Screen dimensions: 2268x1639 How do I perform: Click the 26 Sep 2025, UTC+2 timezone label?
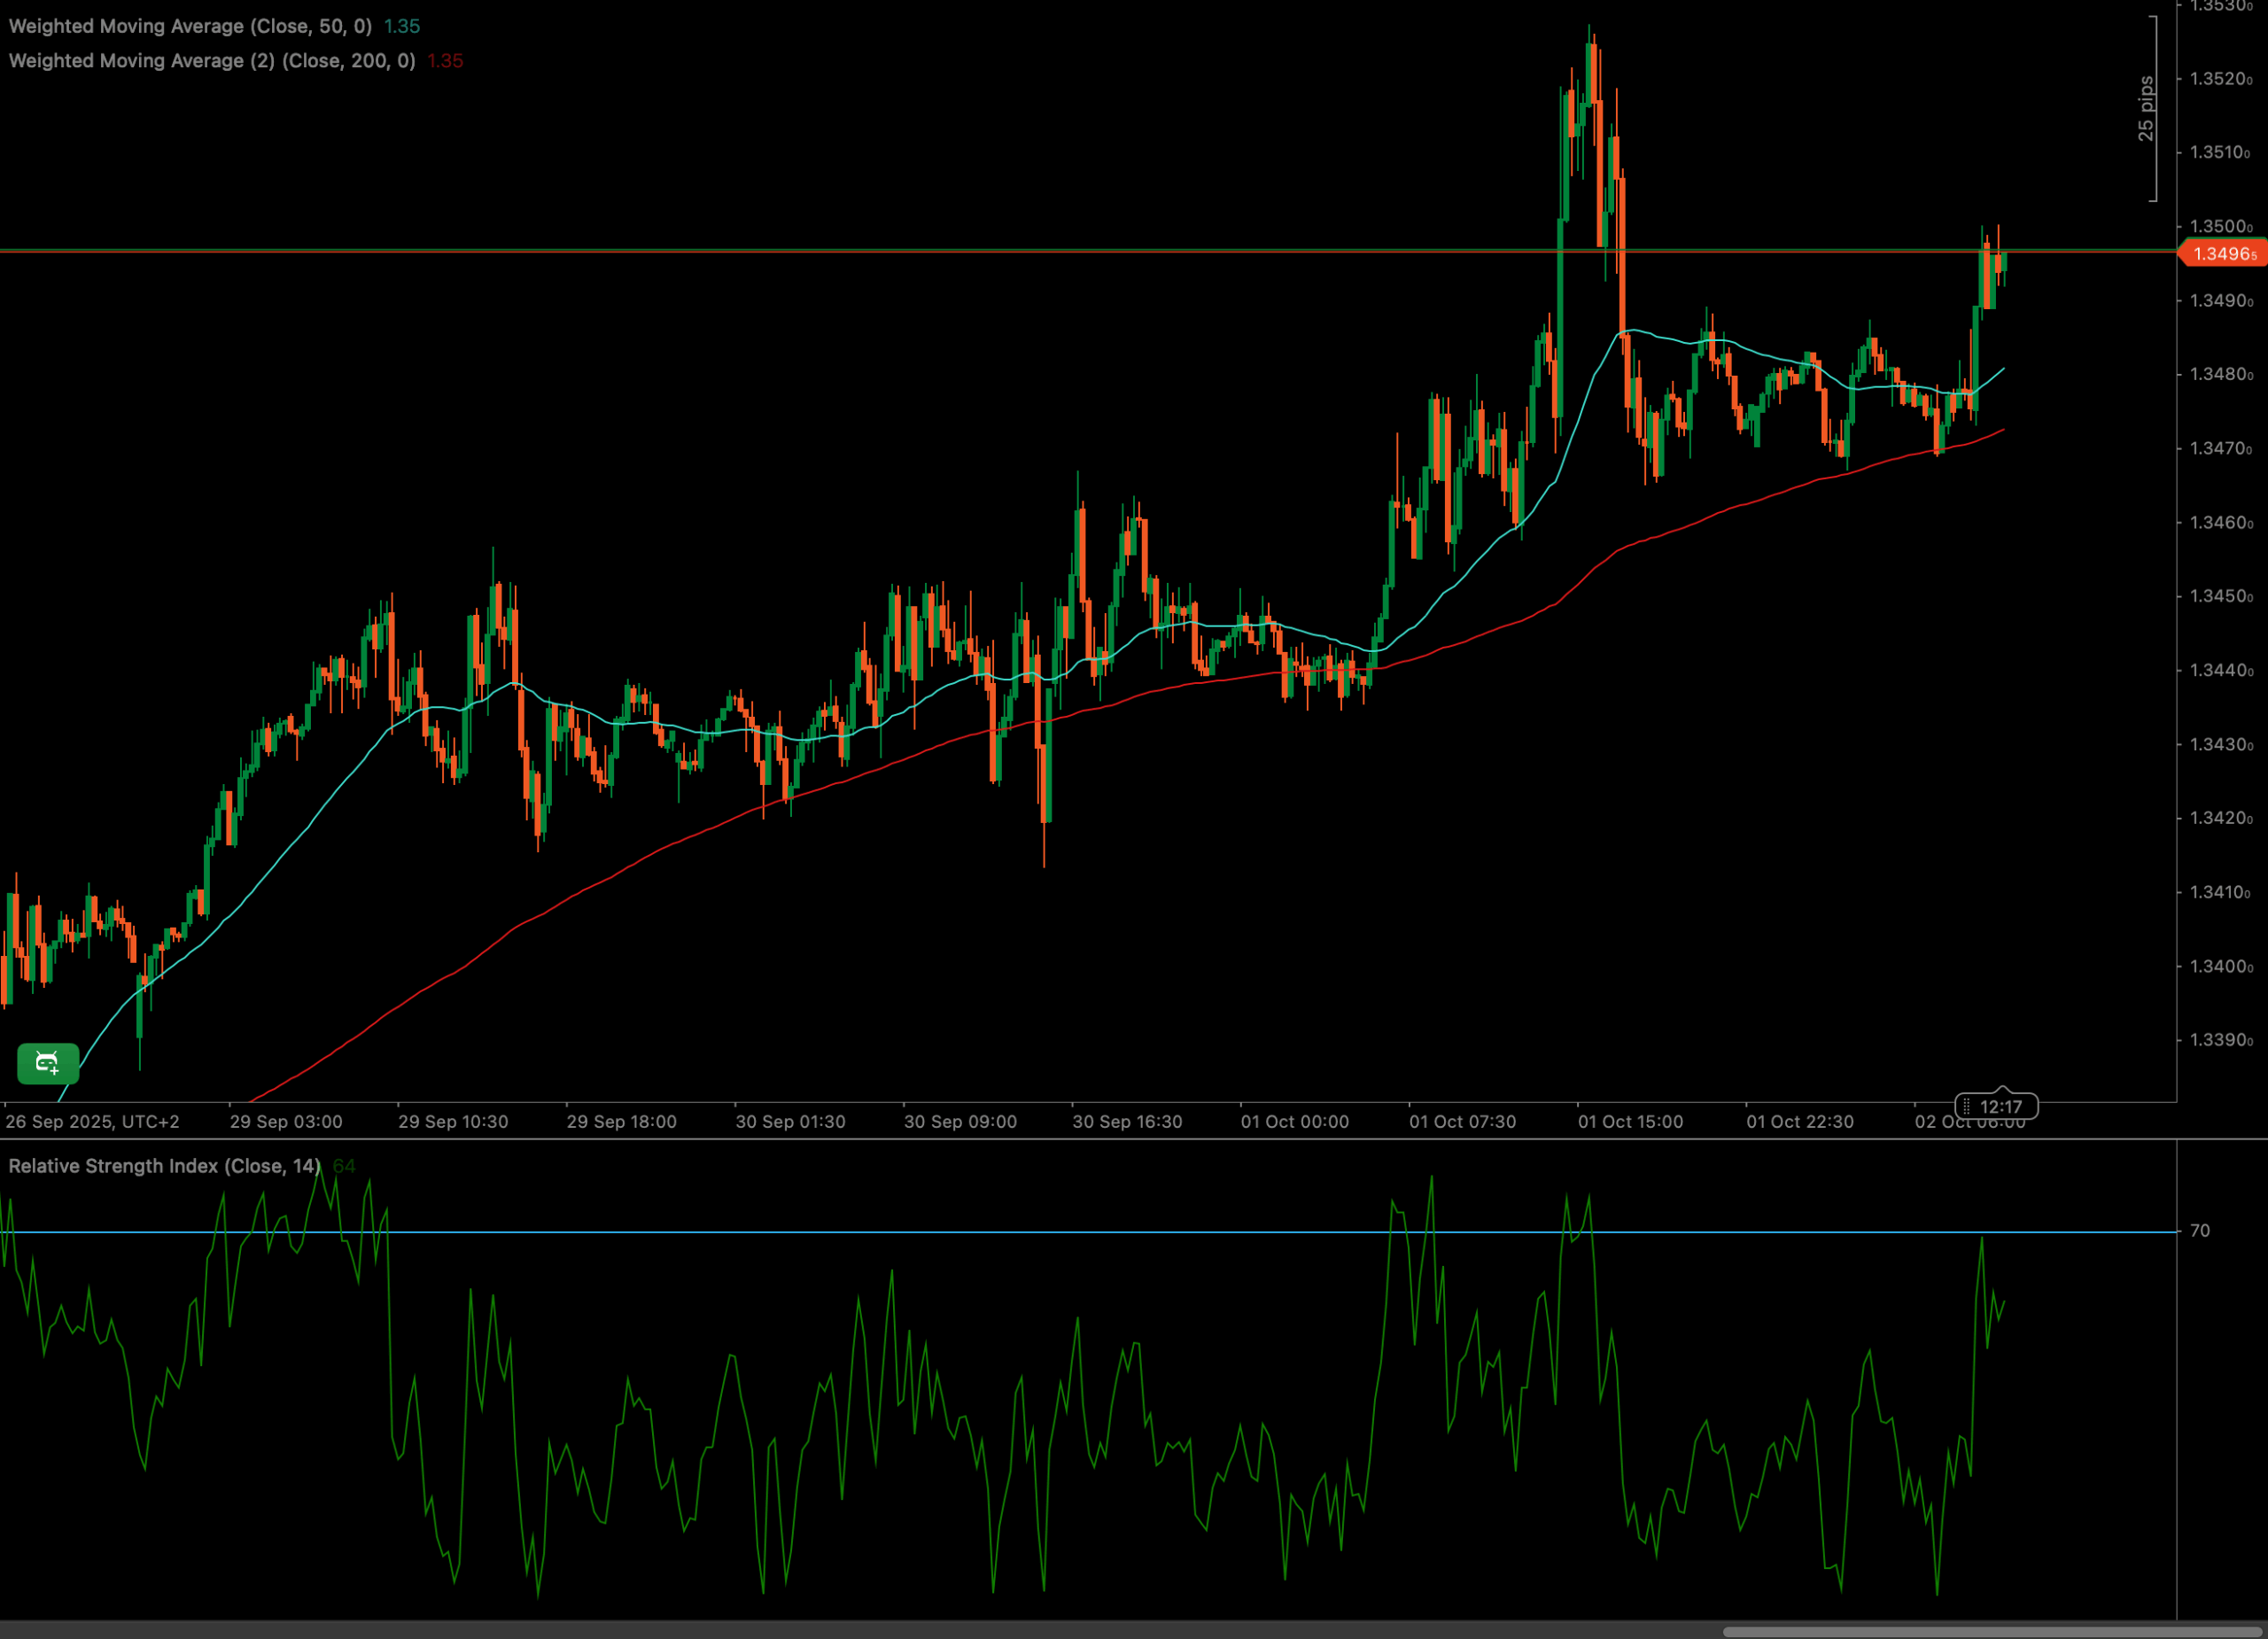tap(92, 1122)
